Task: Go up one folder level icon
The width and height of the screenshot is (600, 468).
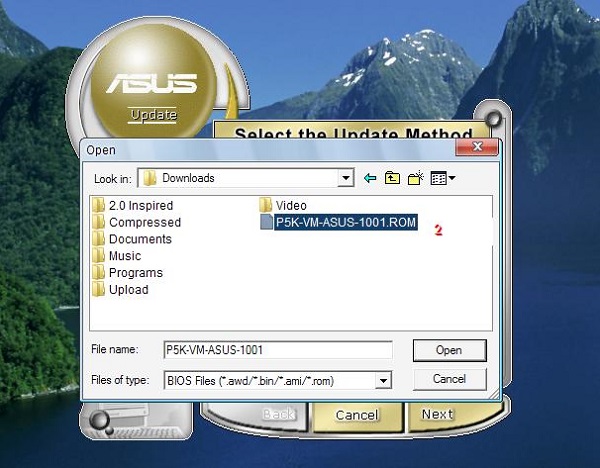Action: pyautogui.click(x=392, y=178)
